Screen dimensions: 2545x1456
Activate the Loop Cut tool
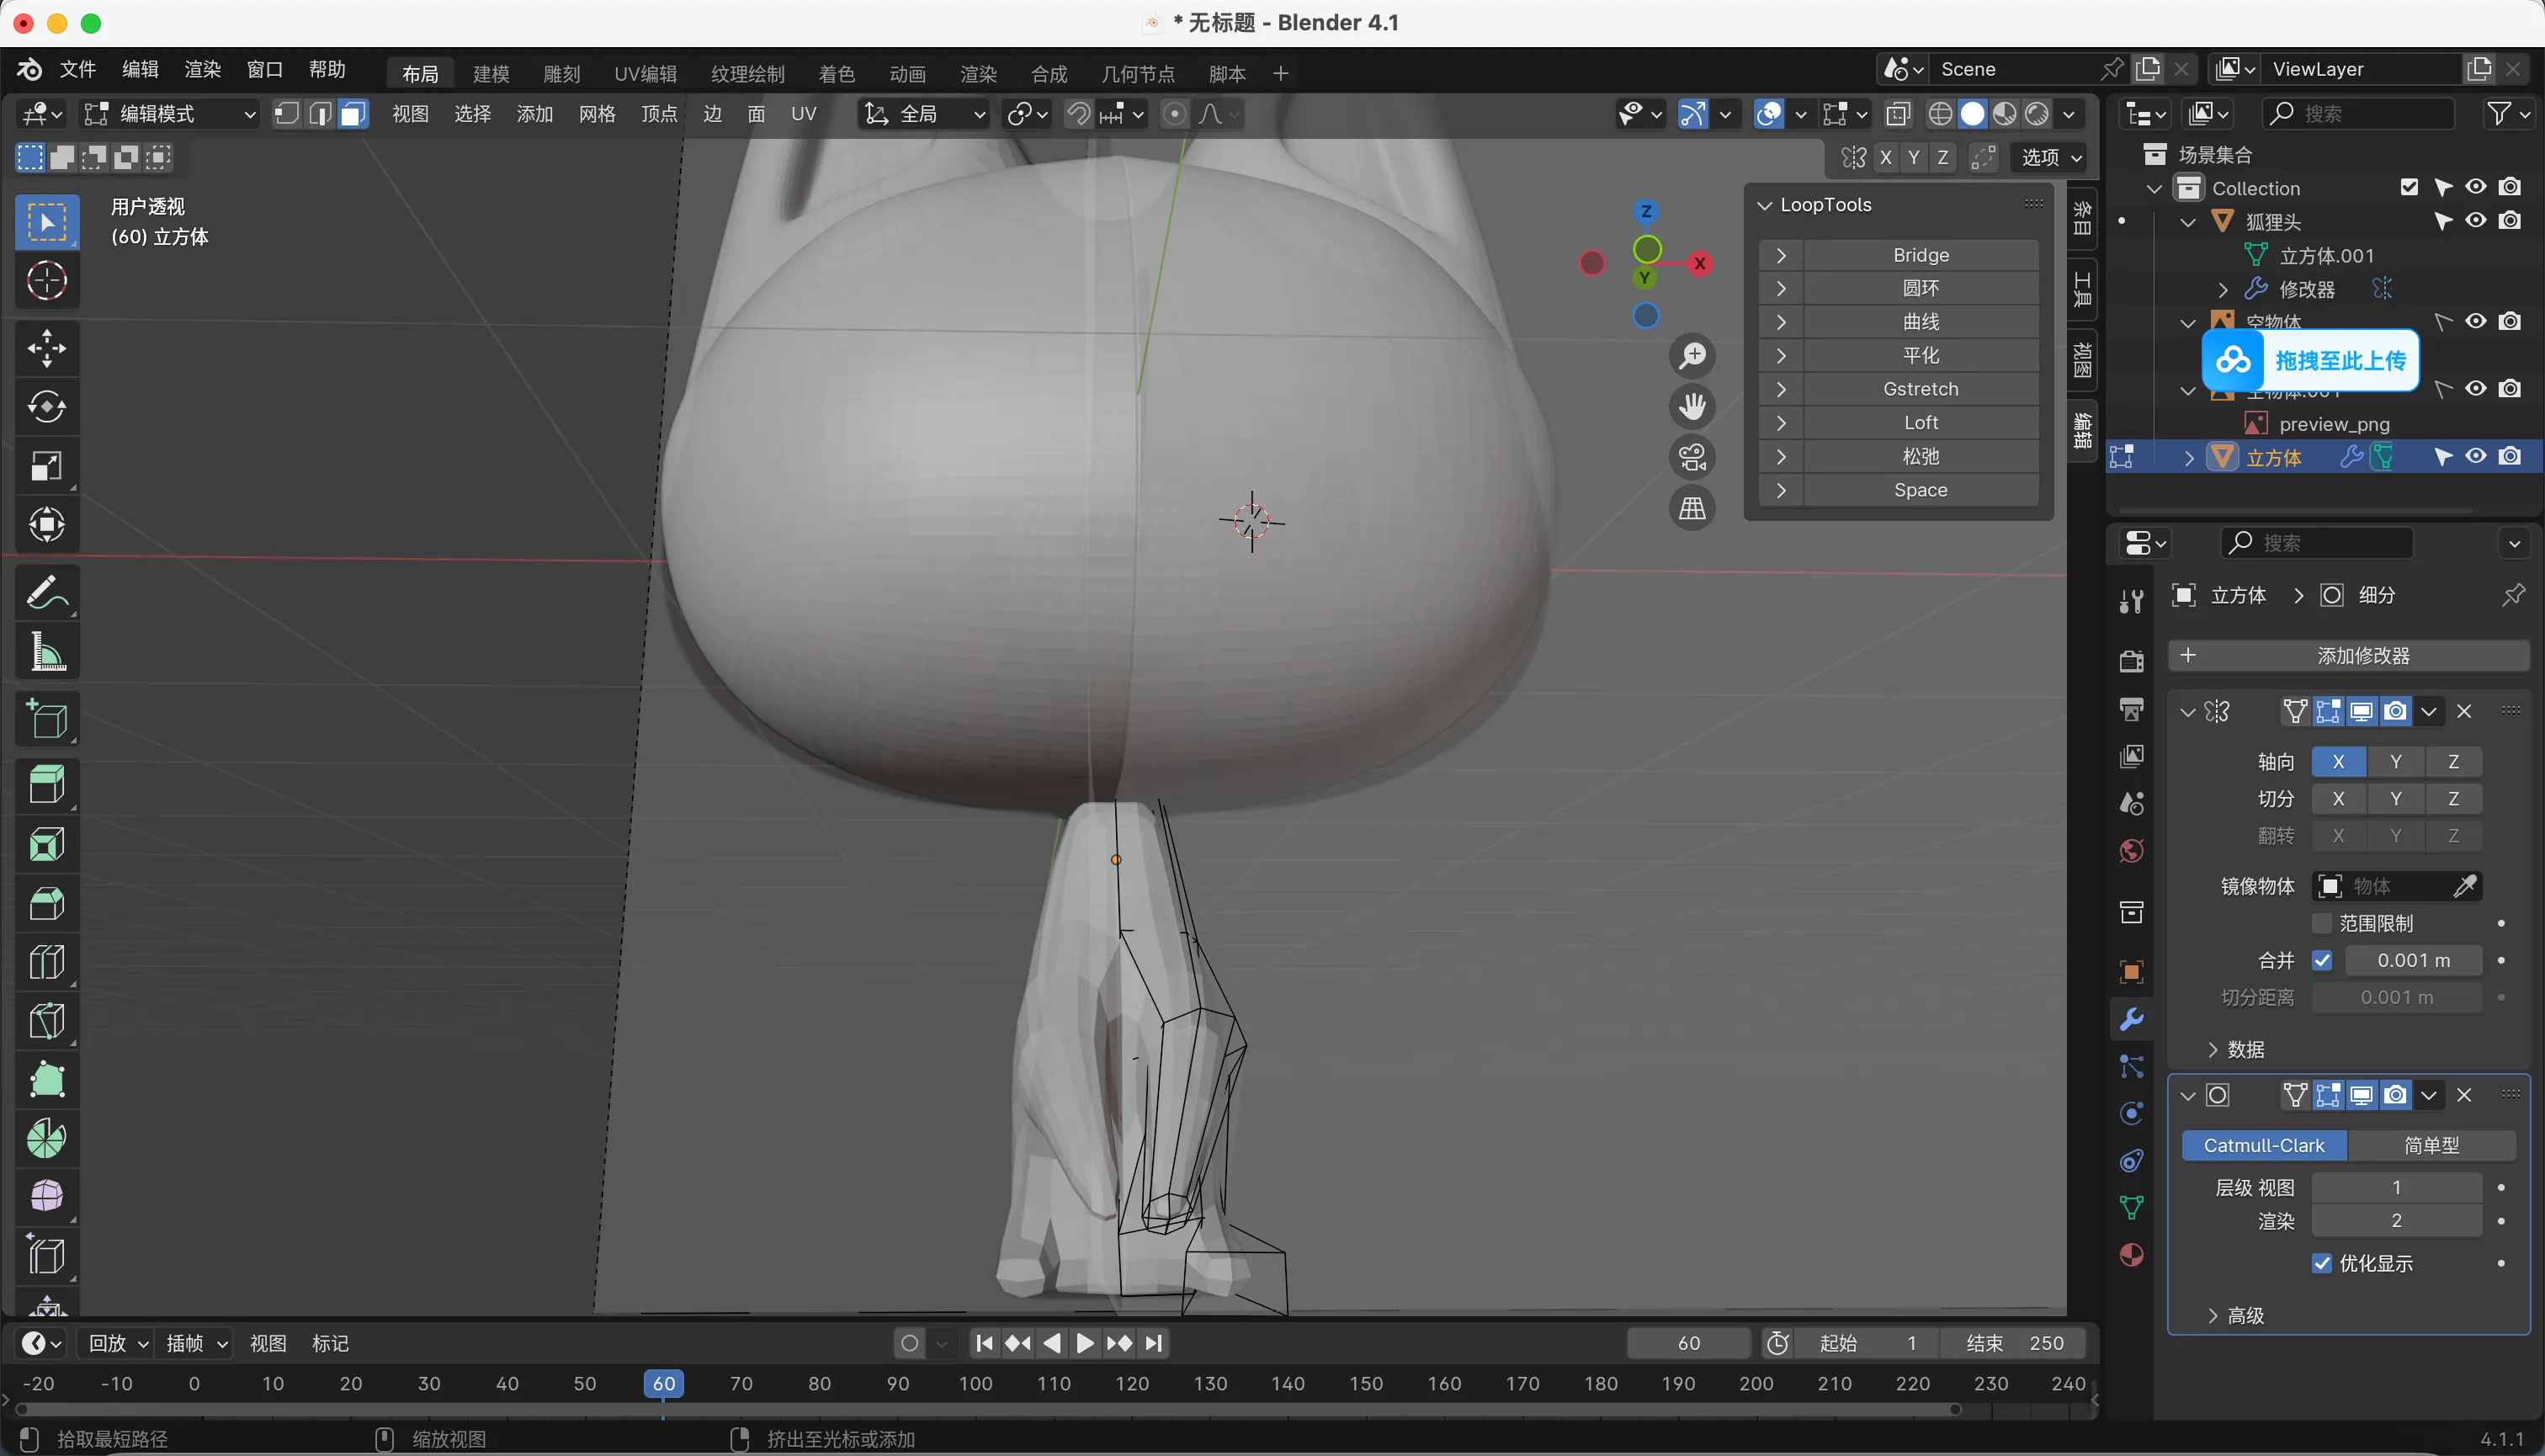46,963
